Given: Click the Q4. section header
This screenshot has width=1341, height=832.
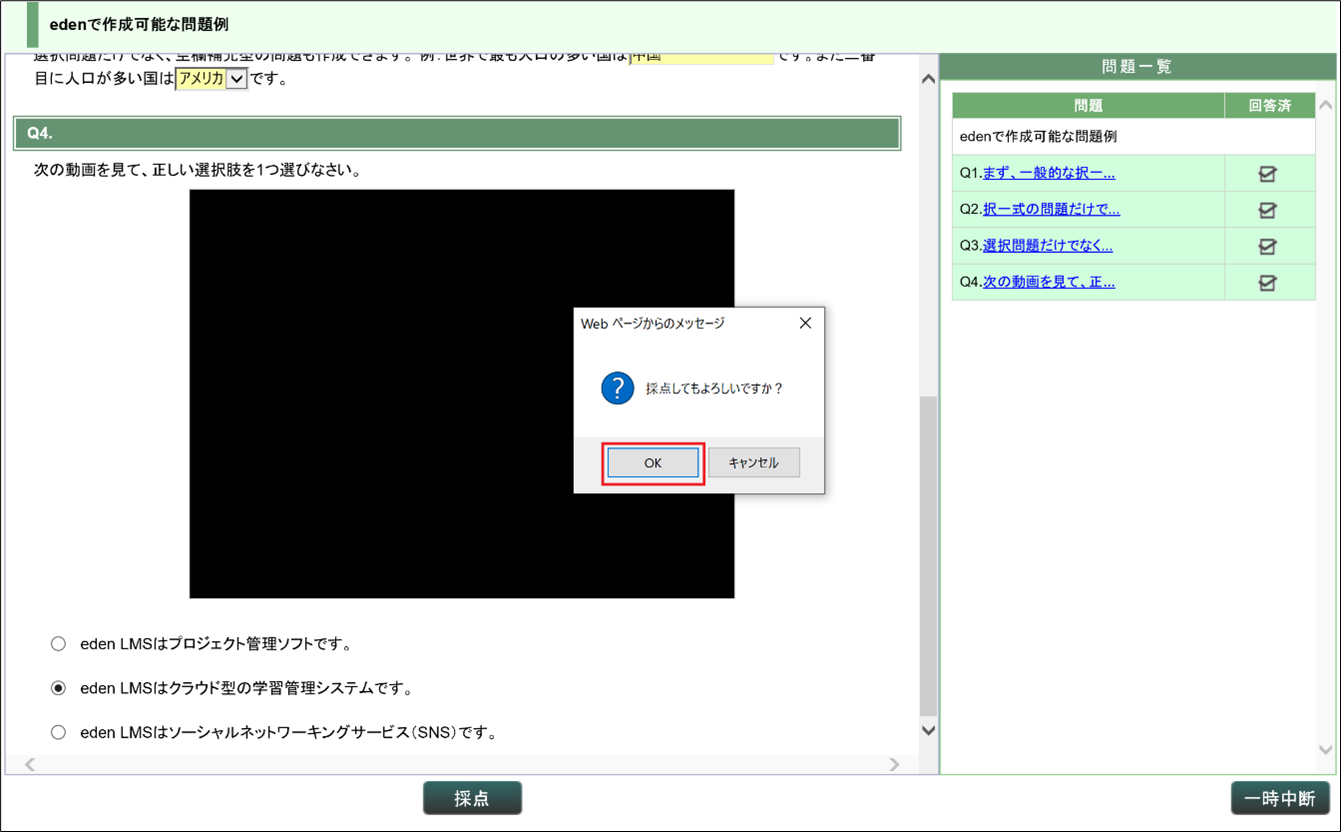Looking at the screenshot, I should 457,133.
